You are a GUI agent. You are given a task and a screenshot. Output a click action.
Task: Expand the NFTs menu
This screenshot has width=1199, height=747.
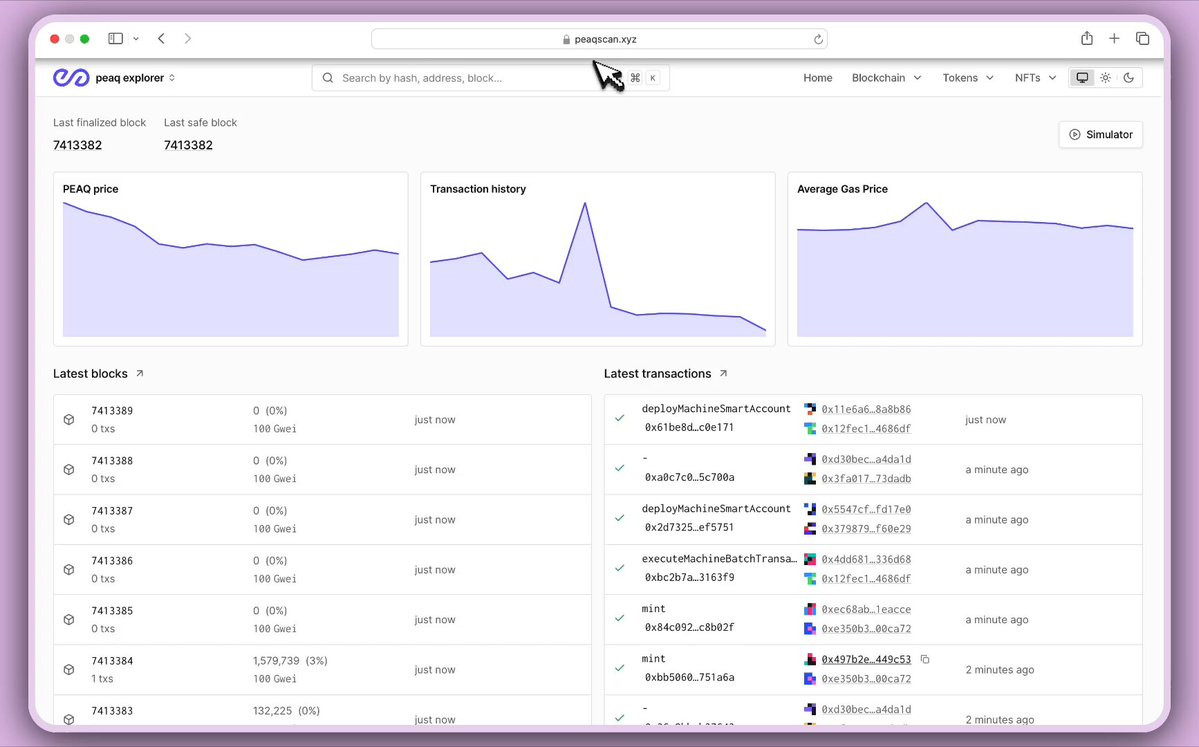tap(1035, 78)
